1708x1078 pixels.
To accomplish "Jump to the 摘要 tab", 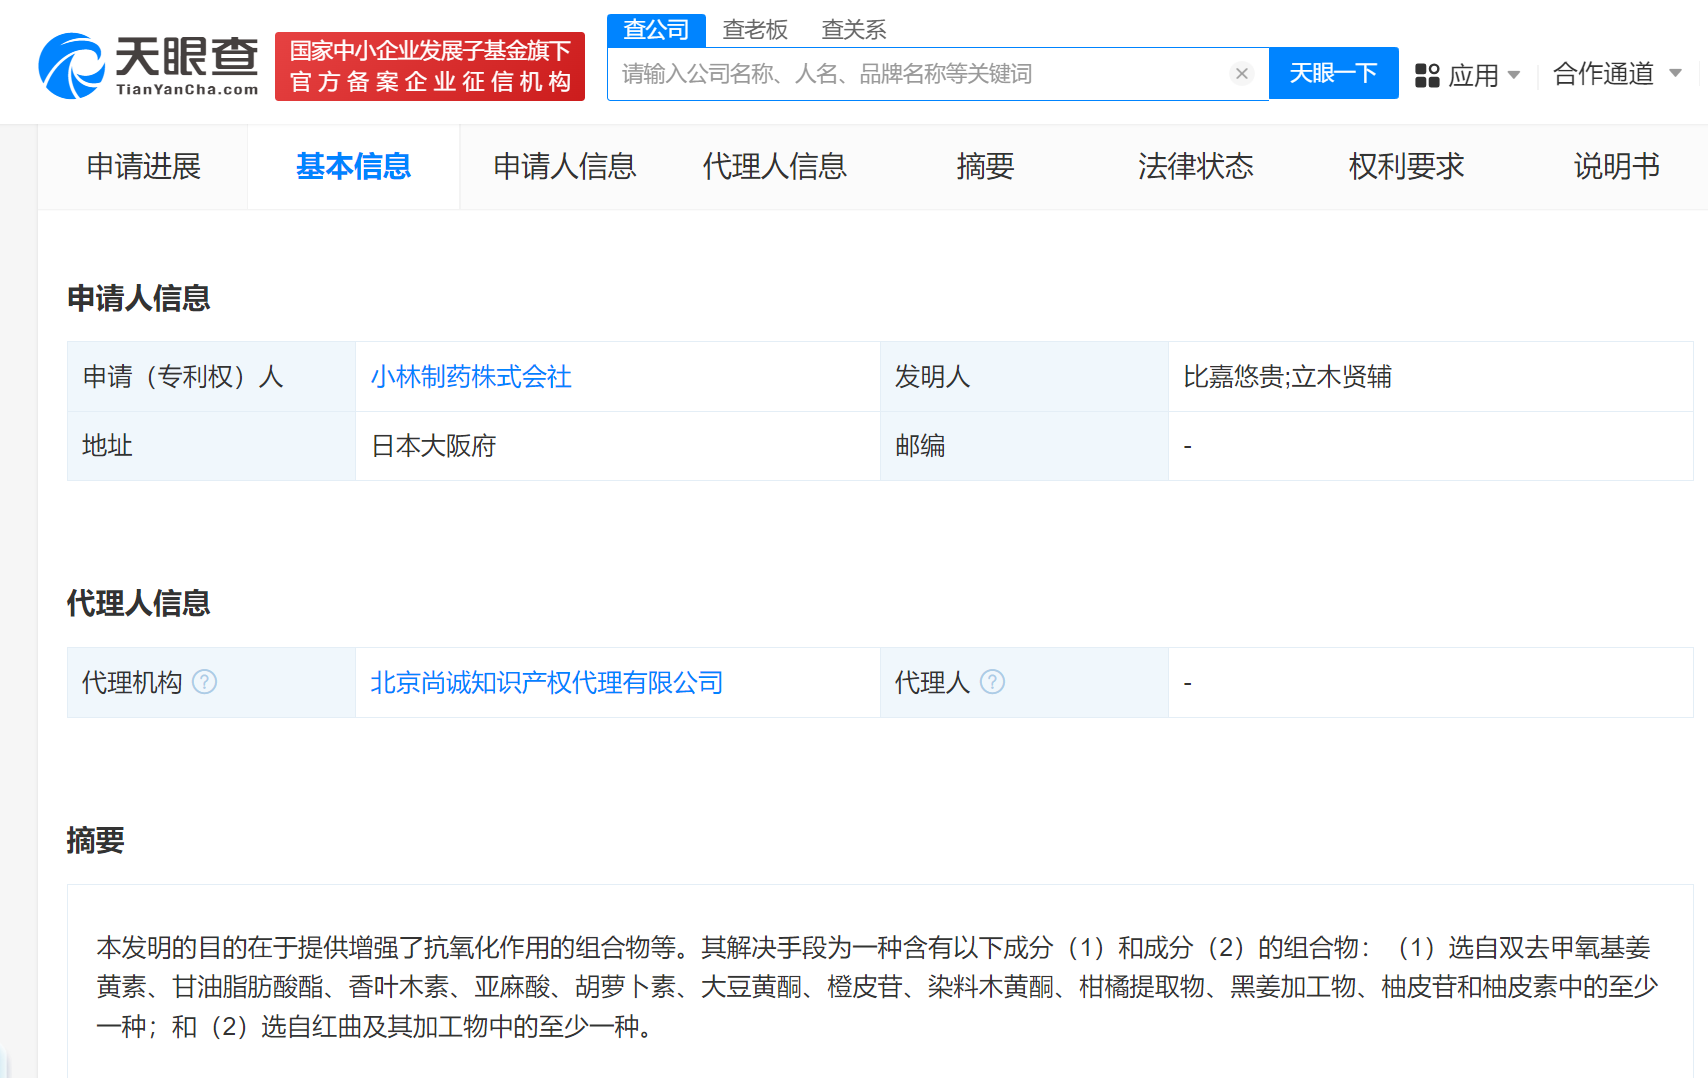I will (985, 166).
